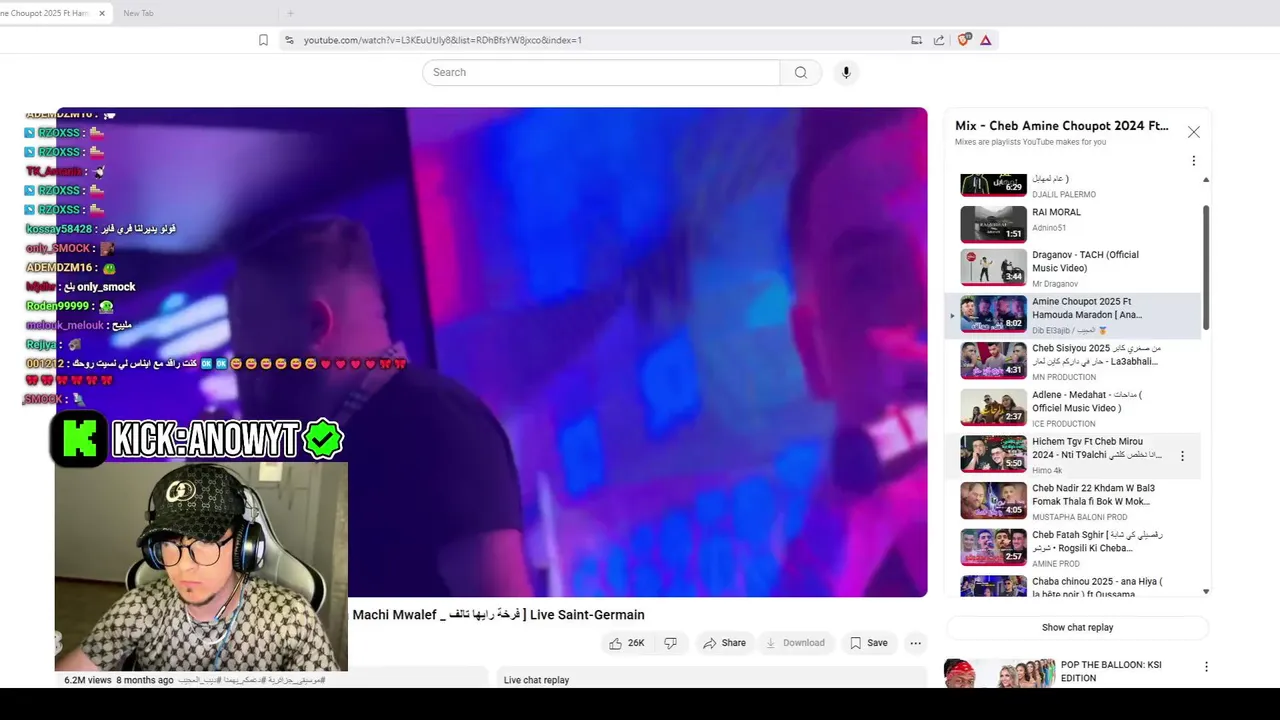The image size is (1280, 720).
Task: Open options for POP THE BALLOON video
Action: click(1206, 667)
